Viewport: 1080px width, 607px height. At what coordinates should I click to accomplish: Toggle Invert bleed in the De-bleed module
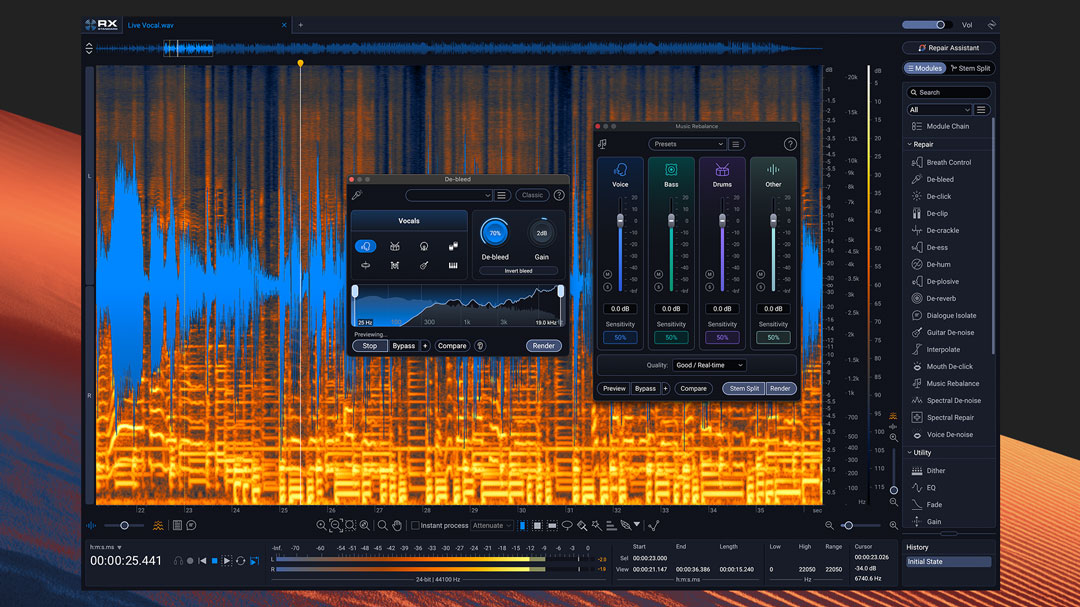516,270
